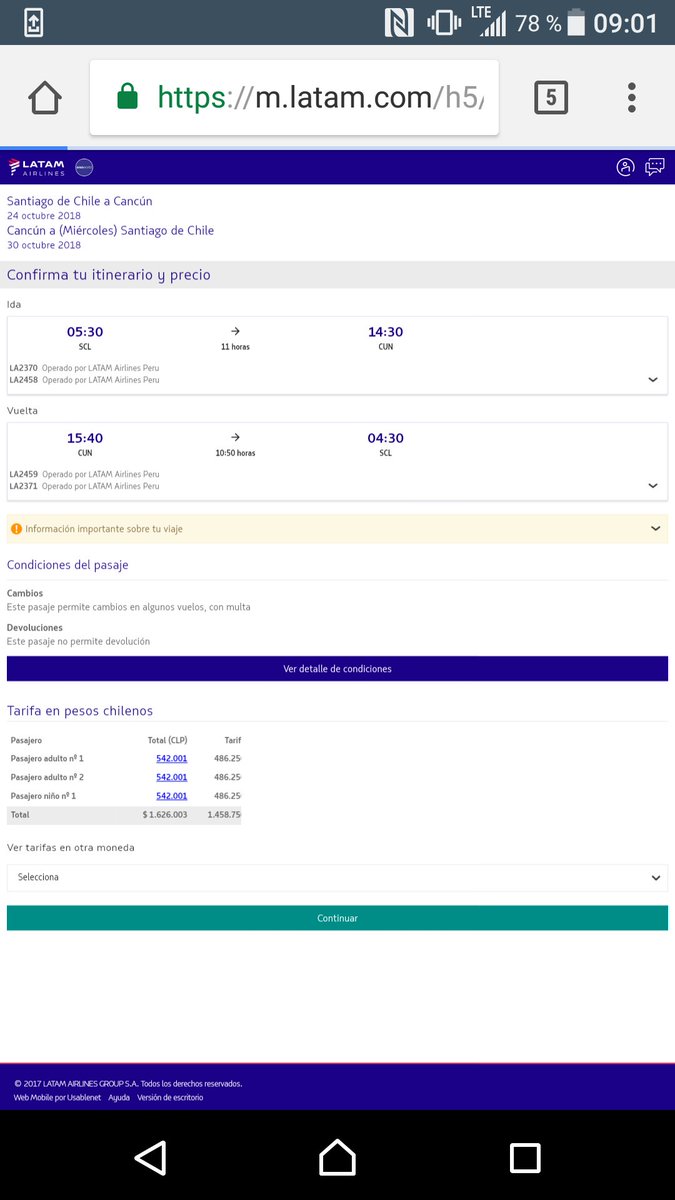Tap the 11 horas duration label
This screenshot has width=675, height=1200.
click(x=235, y=347)
